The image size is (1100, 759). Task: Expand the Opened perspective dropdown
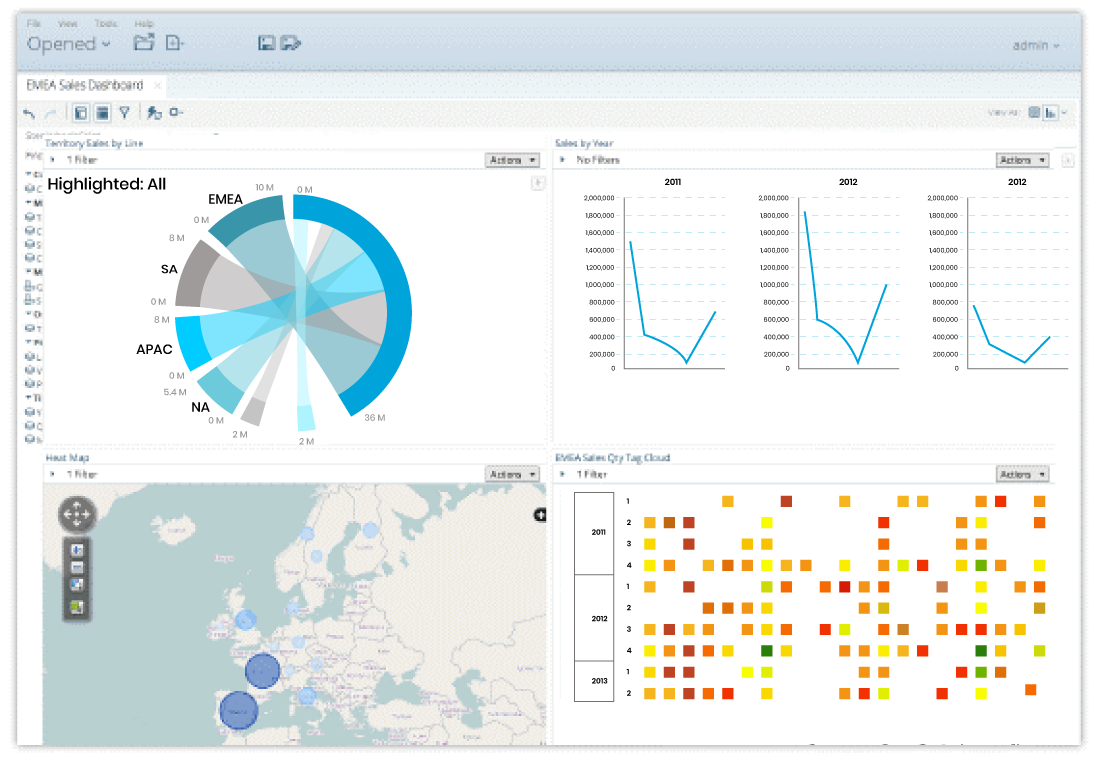69,44
